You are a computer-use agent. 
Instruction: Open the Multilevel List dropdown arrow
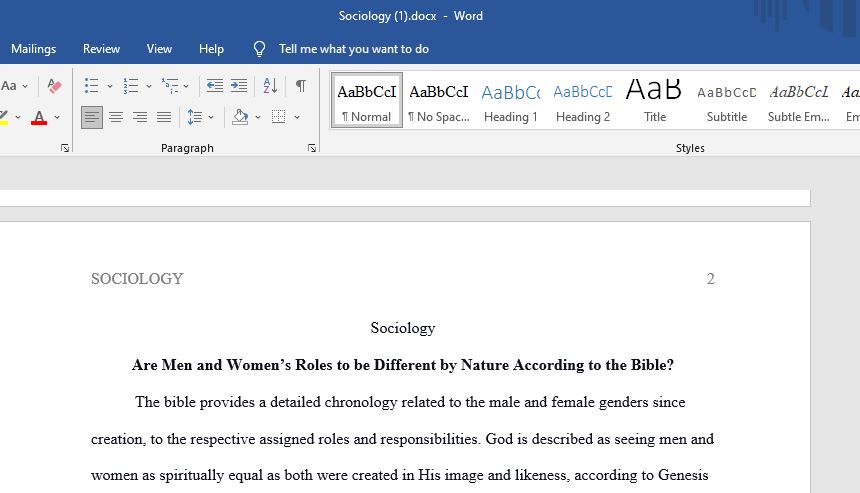point(186,86)
